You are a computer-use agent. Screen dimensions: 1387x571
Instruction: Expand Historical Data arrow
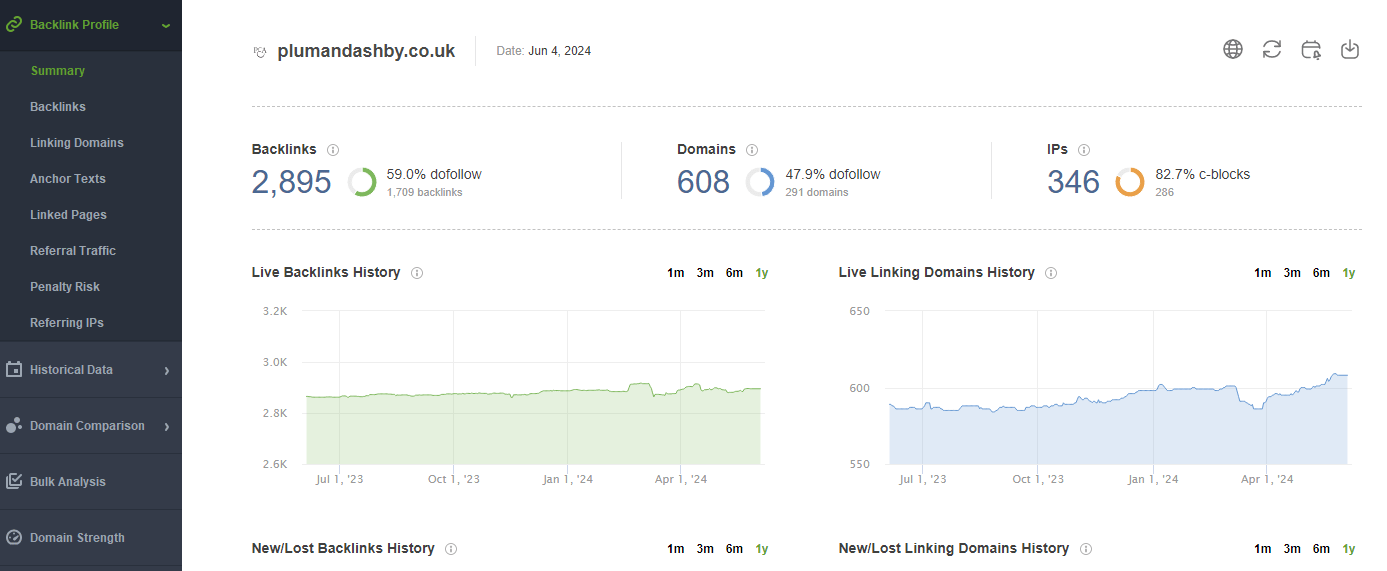tap(166, 371)
